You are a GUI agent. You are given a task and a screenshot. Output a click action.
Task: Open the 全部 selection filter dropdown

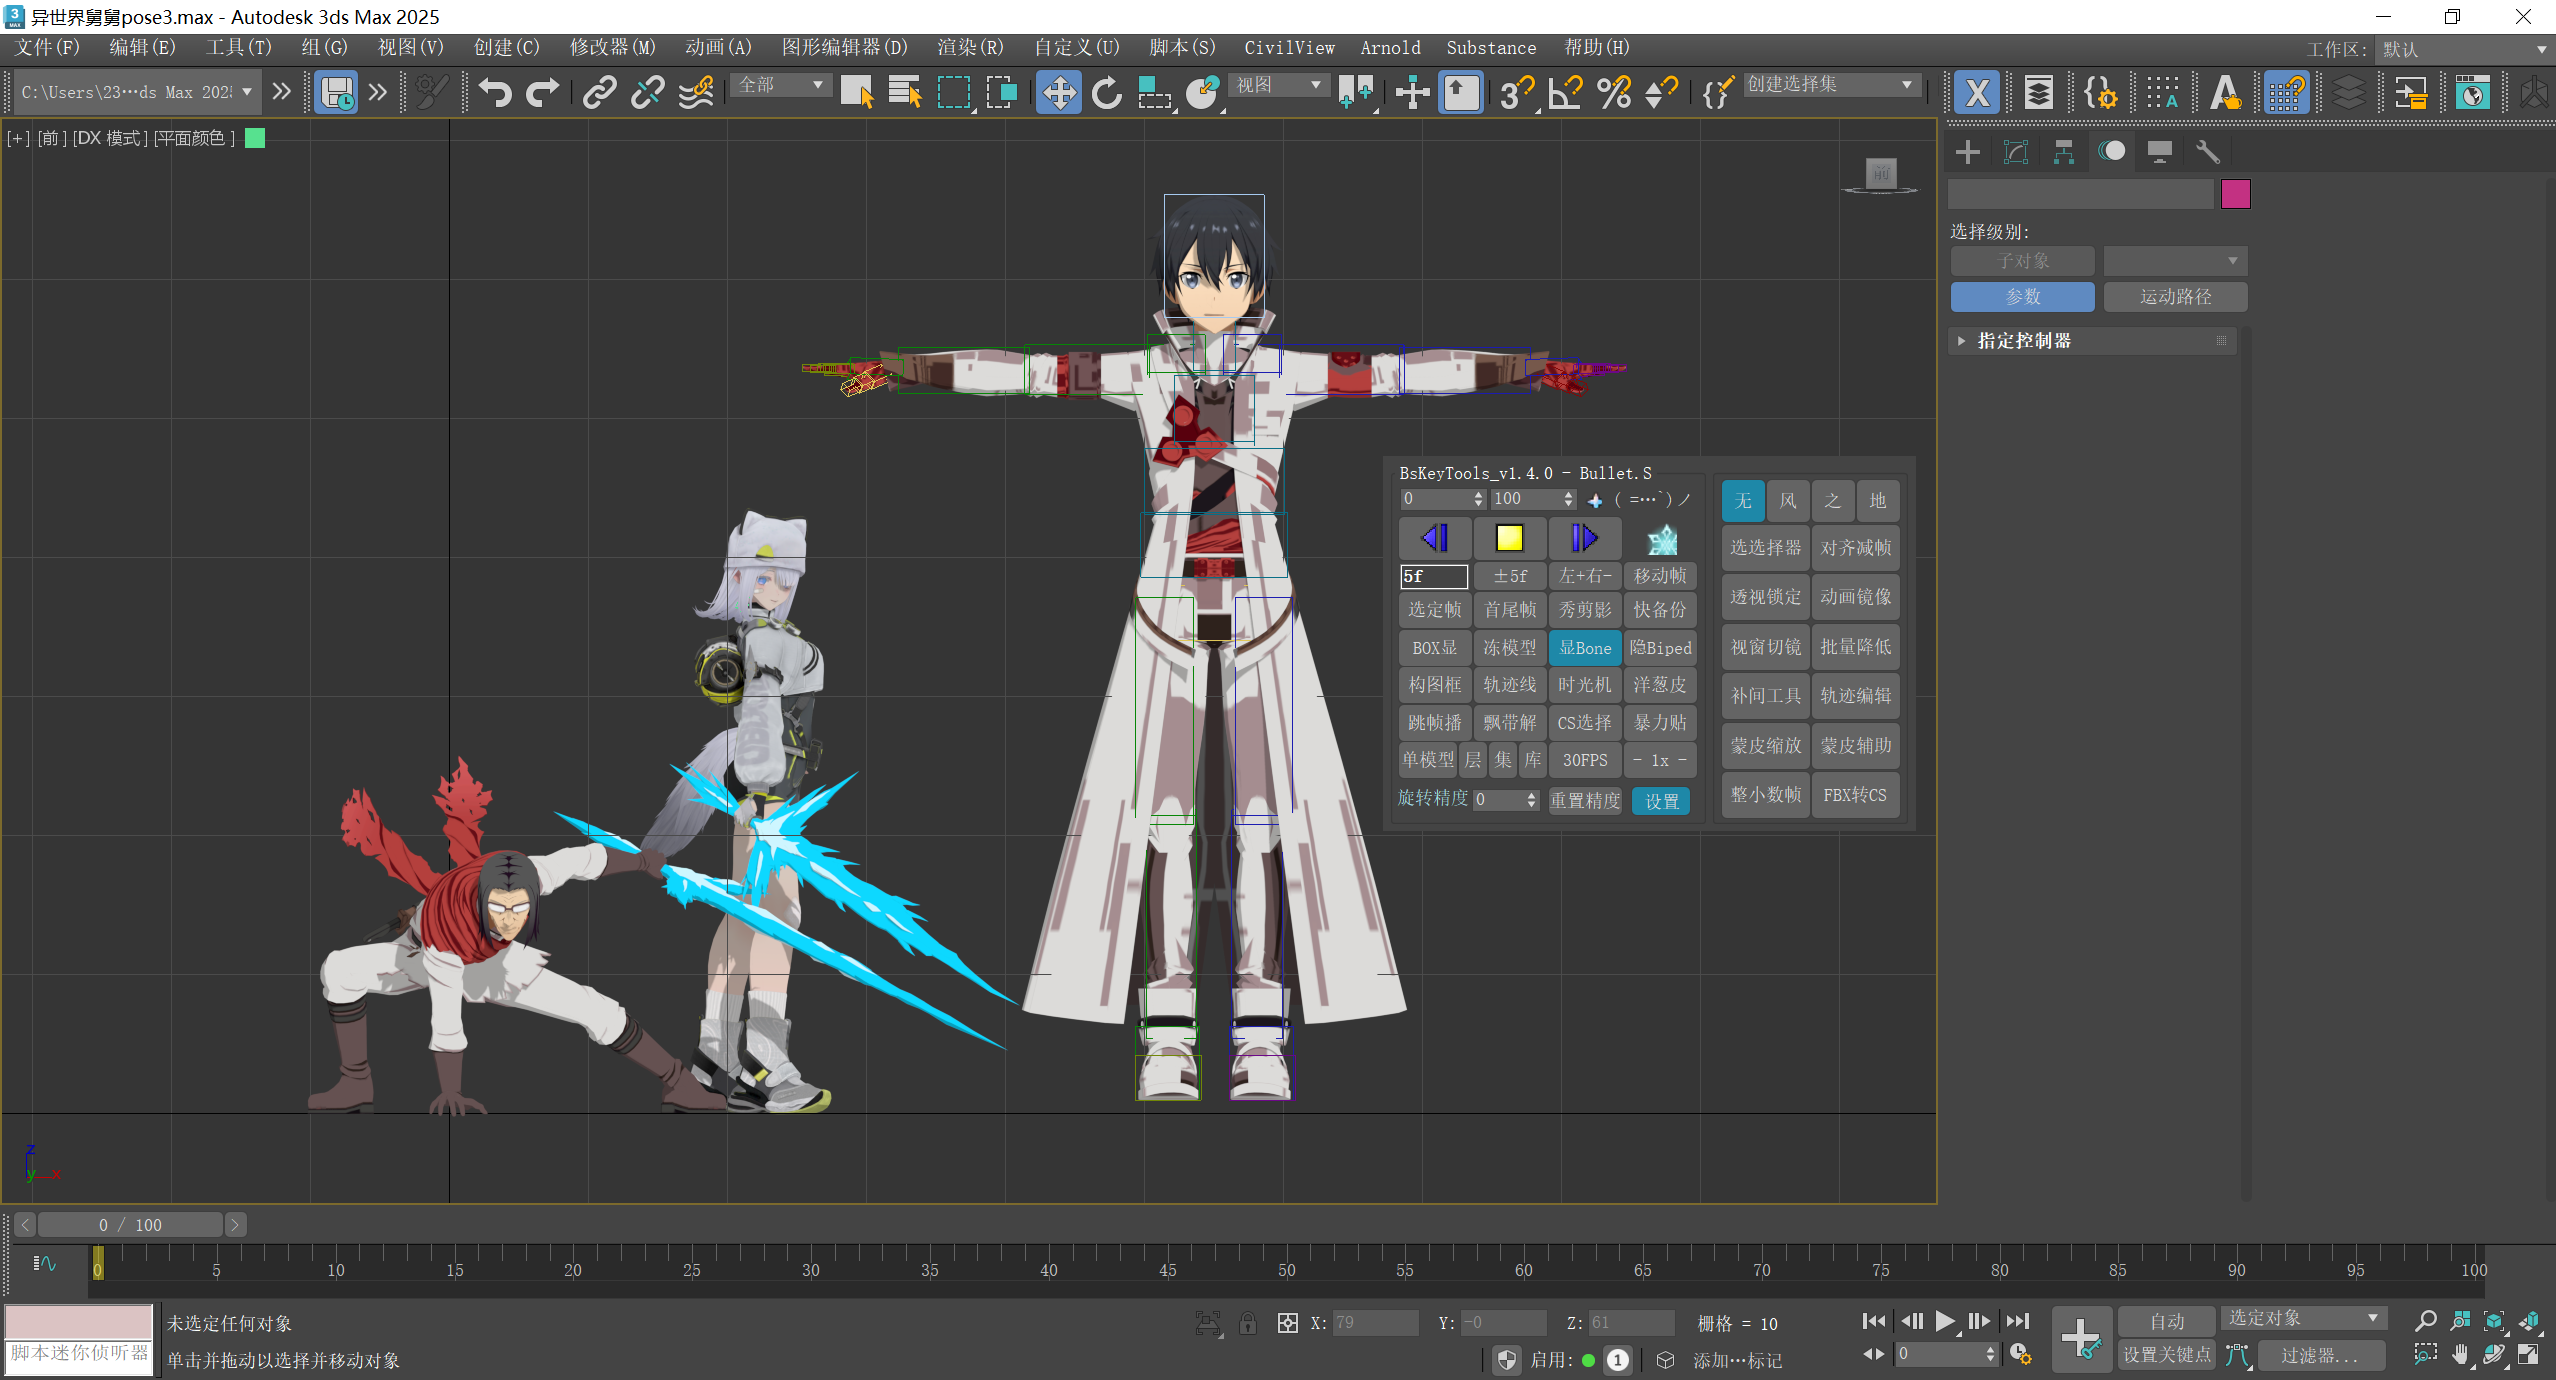click(780, 85)
